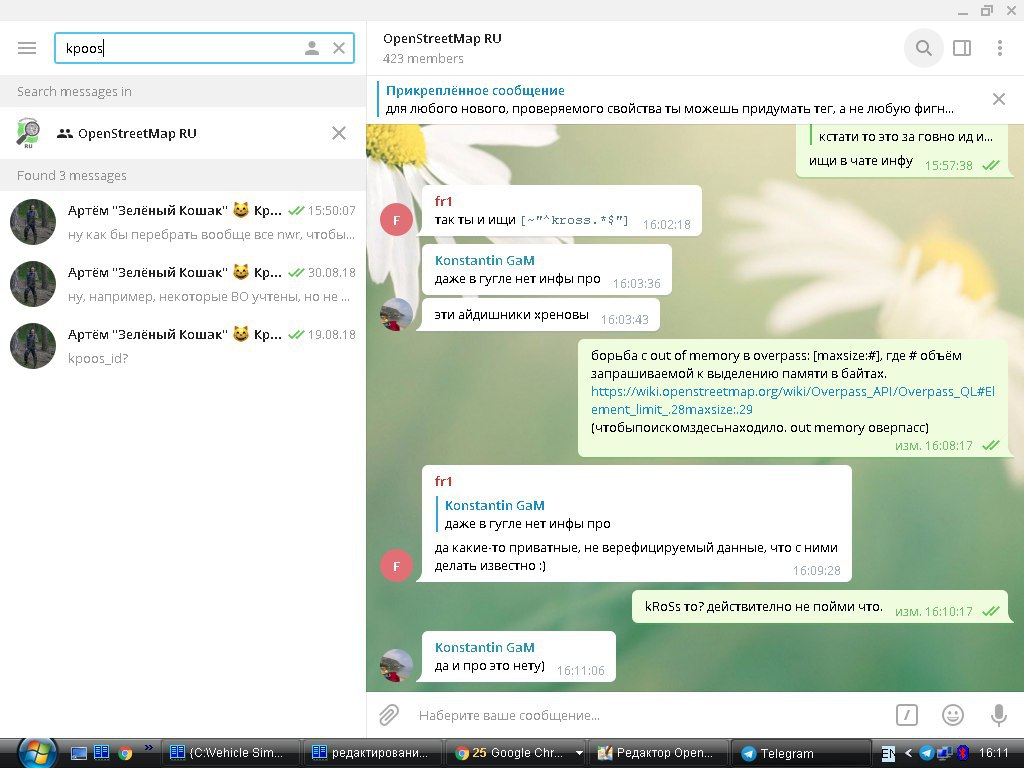Image resolution: width=1024 pixels, height=768 pixels.
Task: Click Konstantin GaM name on 16:03:36 message
Action: coord(485,260)
